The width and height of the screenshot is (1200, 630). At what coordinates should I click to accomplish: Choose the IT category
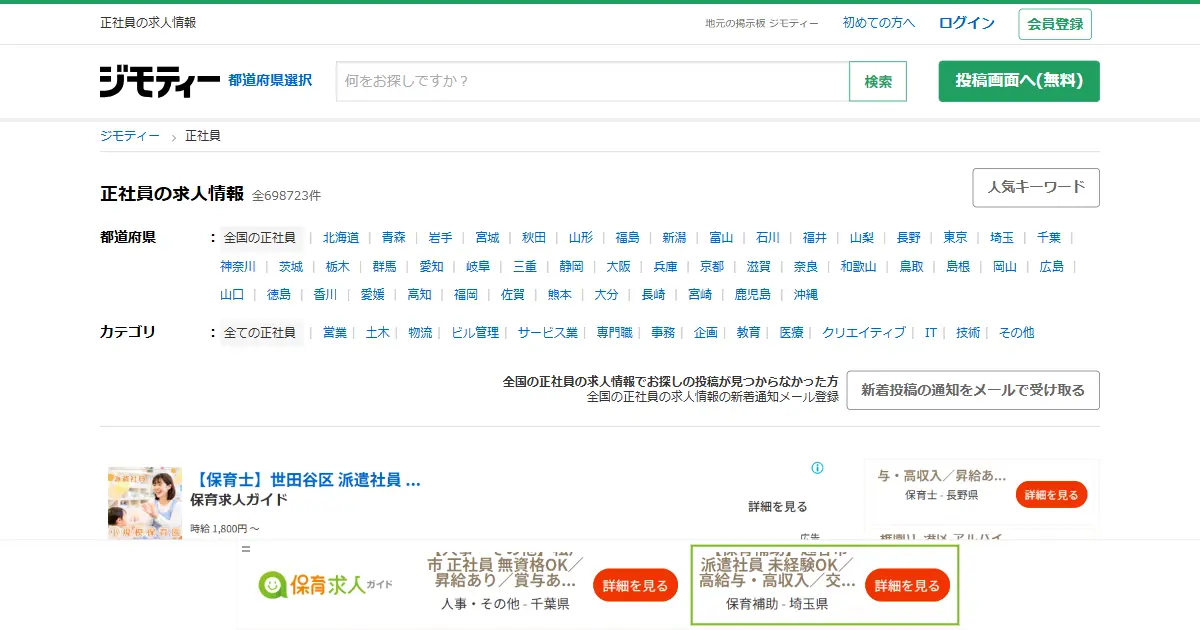coord(931,333)
